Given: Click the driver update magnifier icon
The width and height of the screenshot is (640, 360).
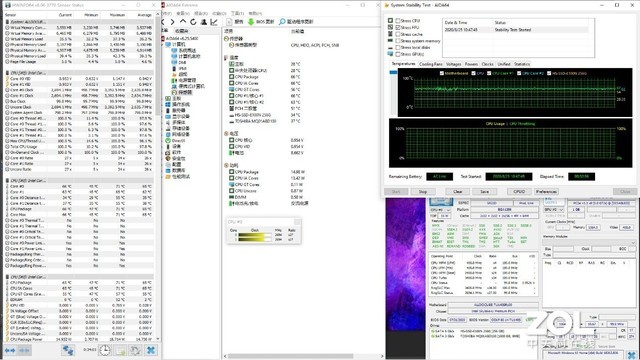Looking at the screenshot, I should point(282,22).
